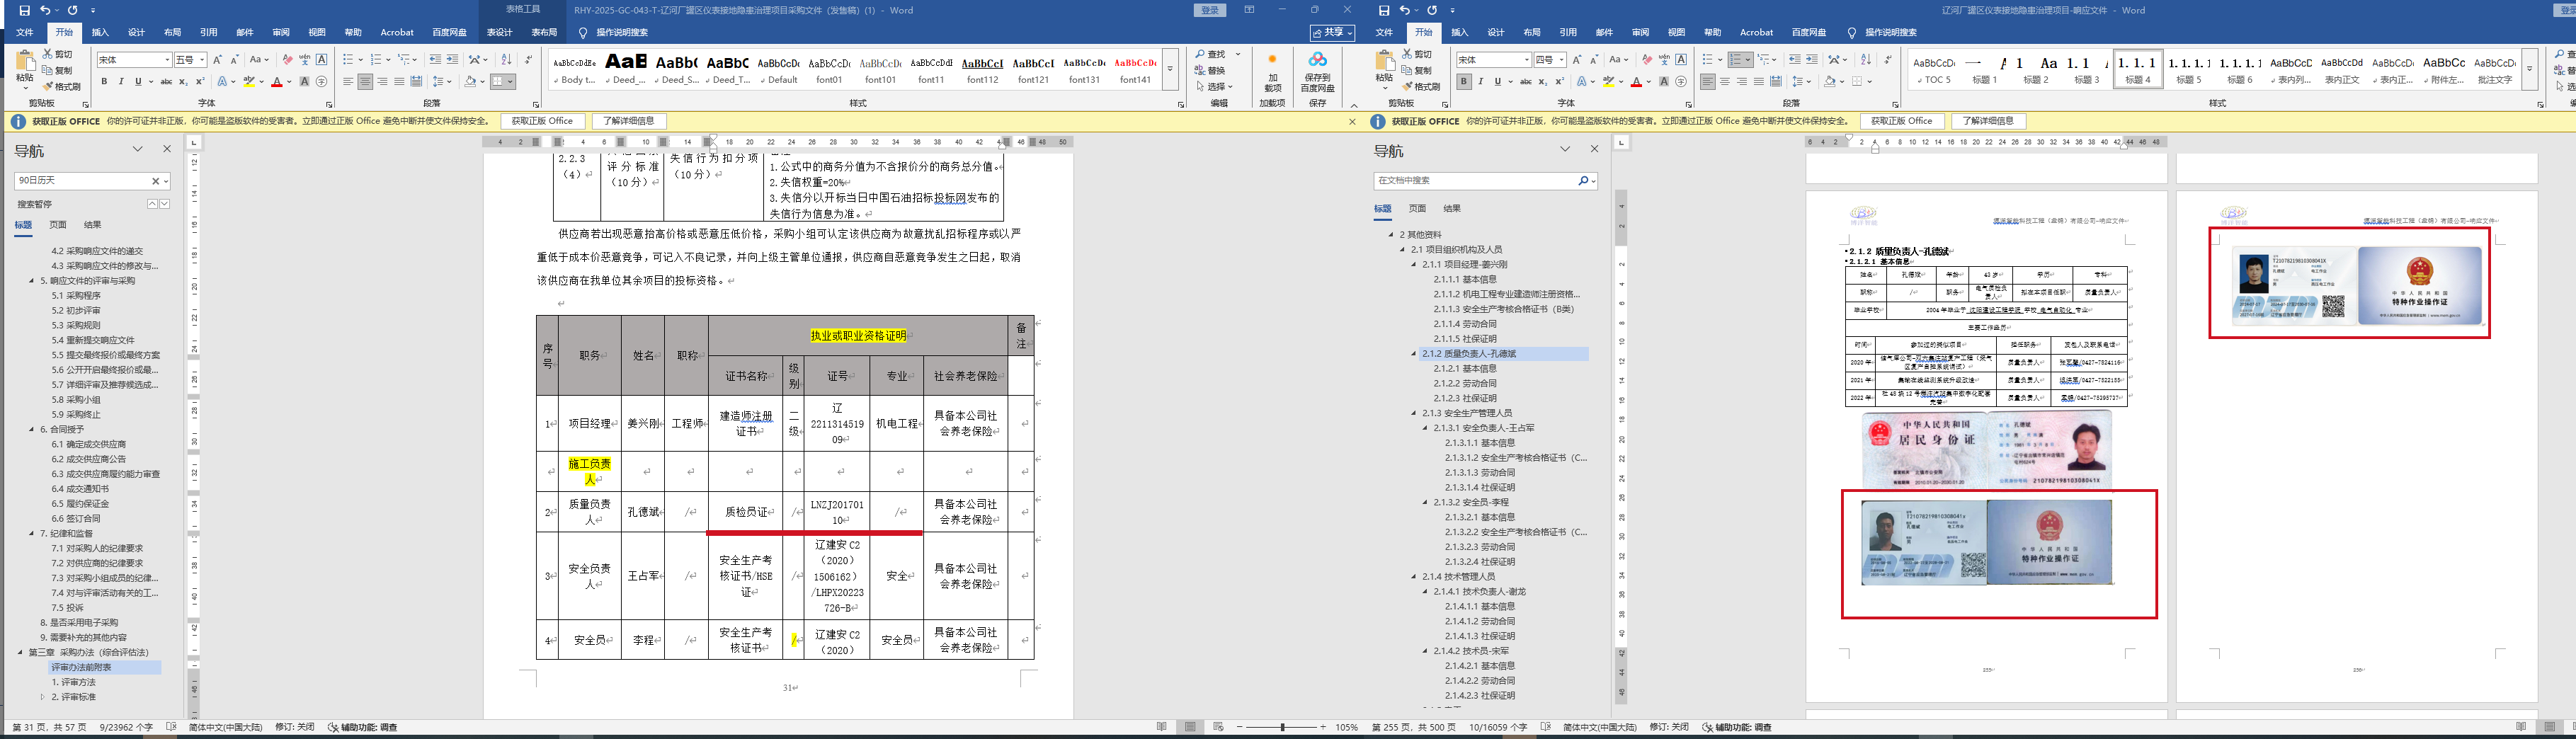Click red font color button in left window ribbon
The height and width of the screenshot is (739, 2576).
tap(277, 82)
